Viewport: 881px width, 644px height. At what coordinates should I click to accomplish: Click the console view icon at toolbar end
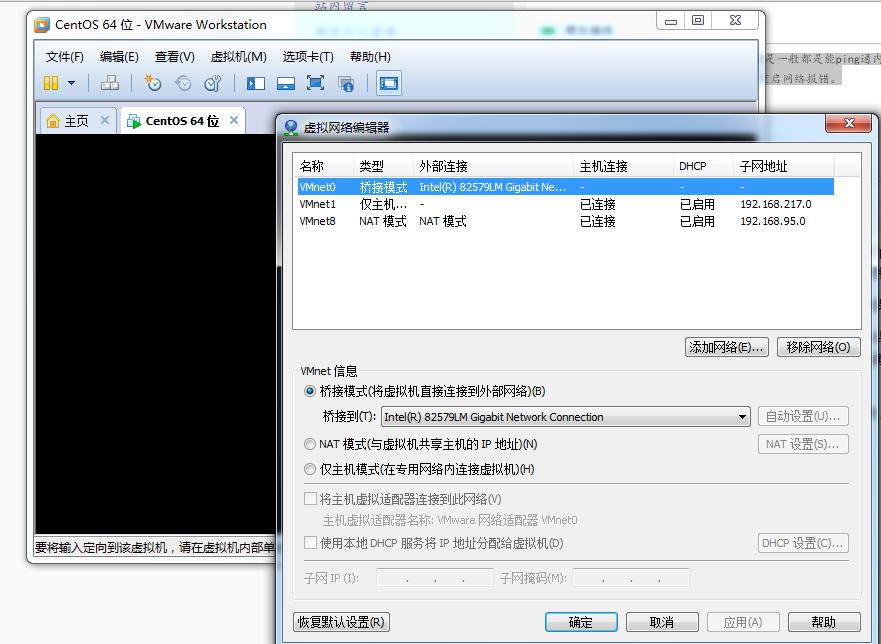pyautogui.click(x=389, y=83)
